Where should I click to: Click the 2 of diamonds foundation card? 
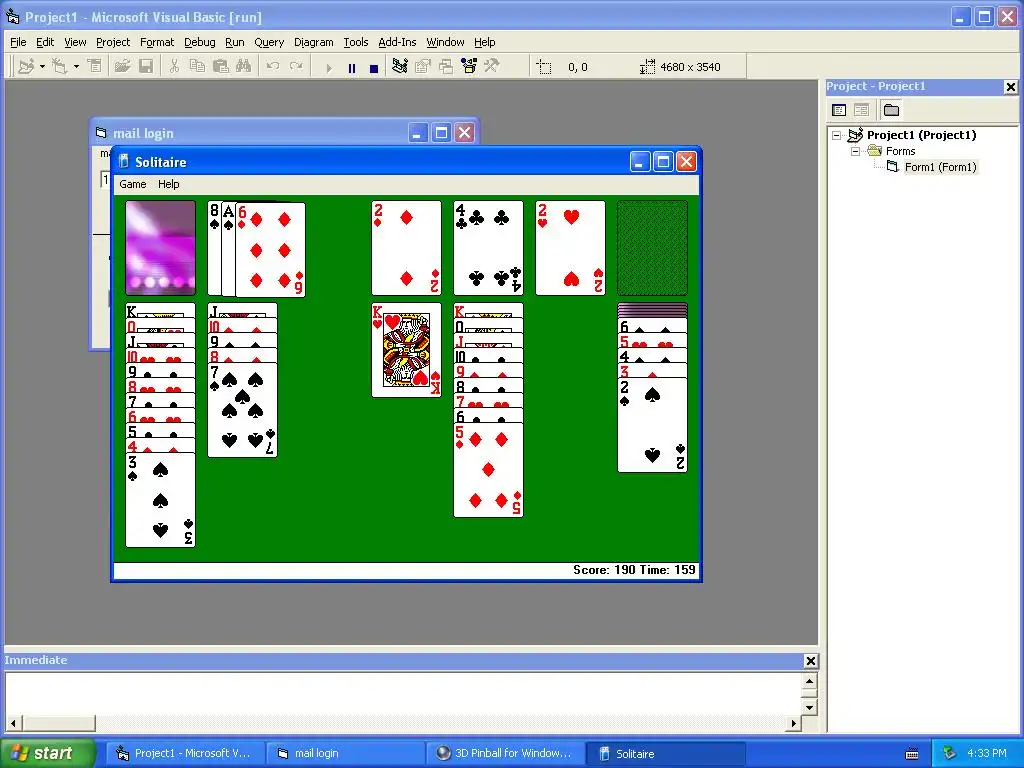(x=406, y=248)
